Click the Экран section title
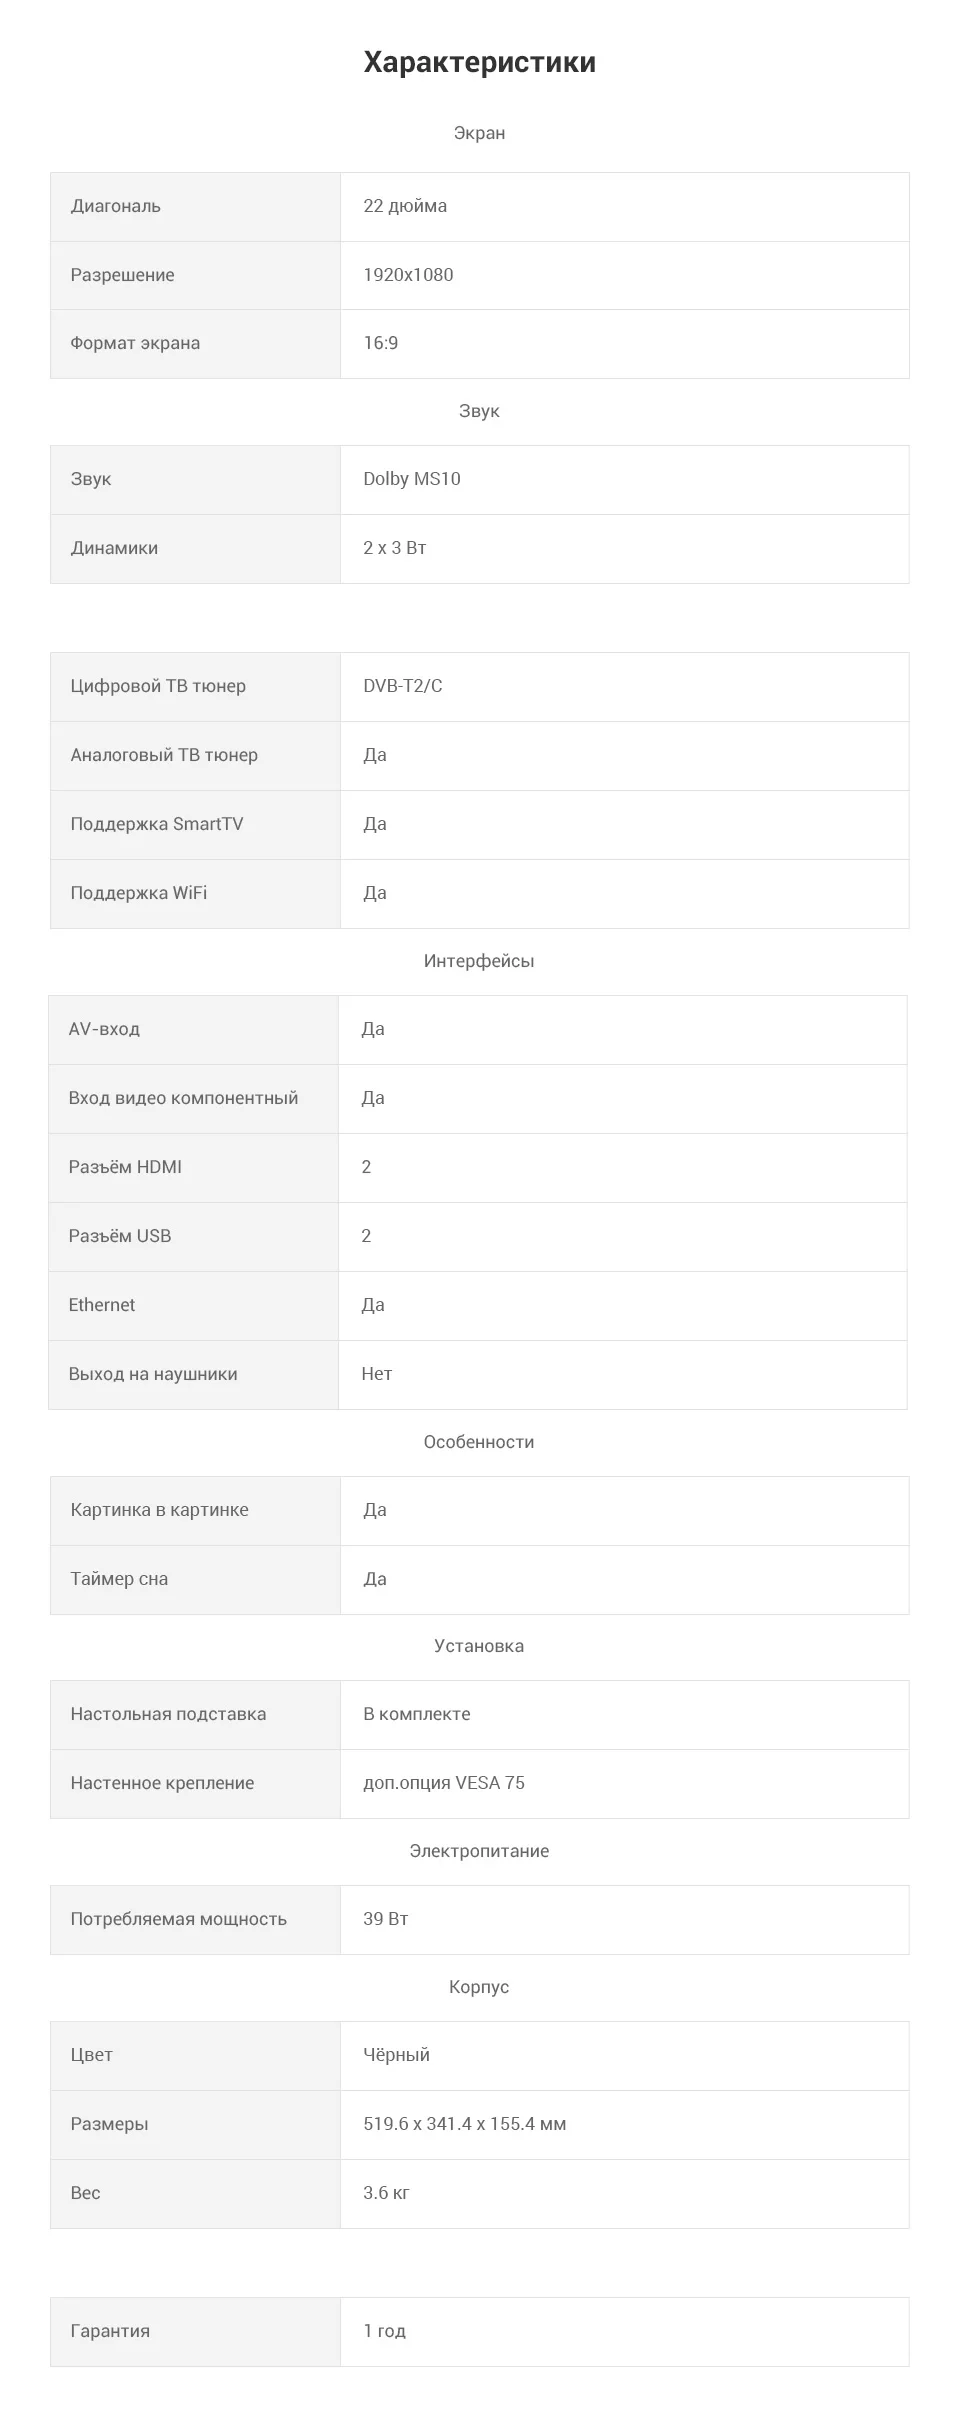 pos(479,133)
